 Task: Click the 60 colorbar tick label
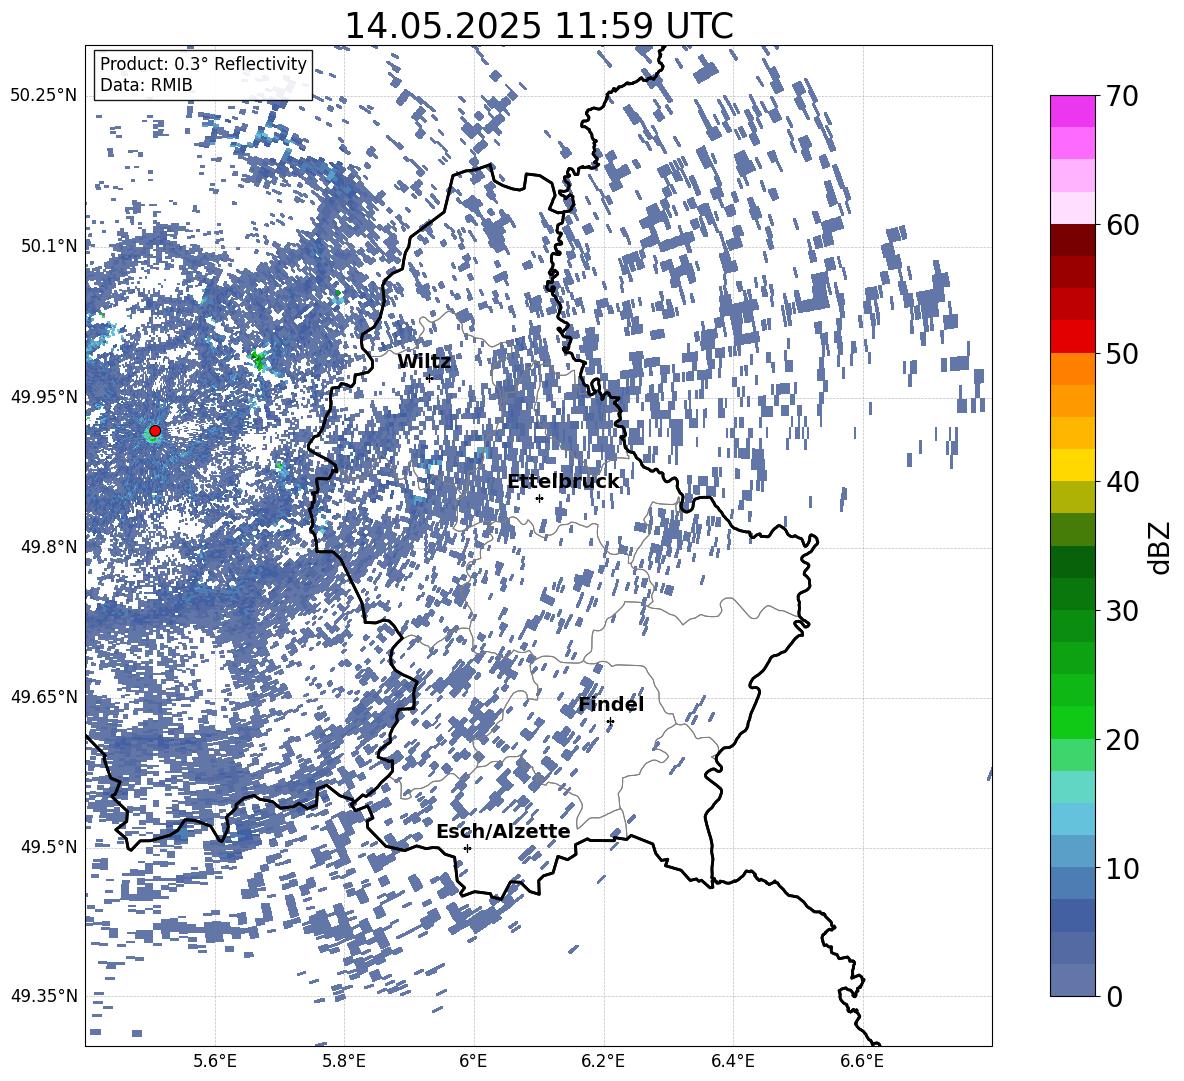point(1123,225)
